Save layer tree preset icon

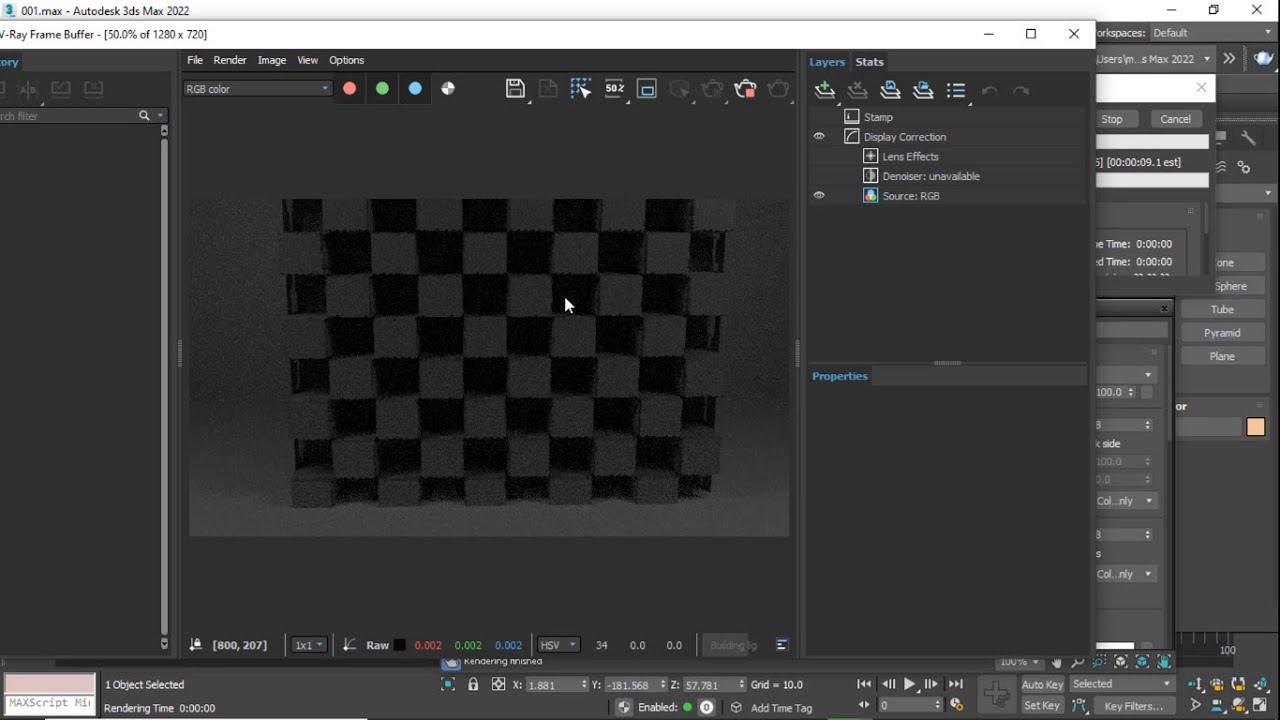tap(890, 90)
